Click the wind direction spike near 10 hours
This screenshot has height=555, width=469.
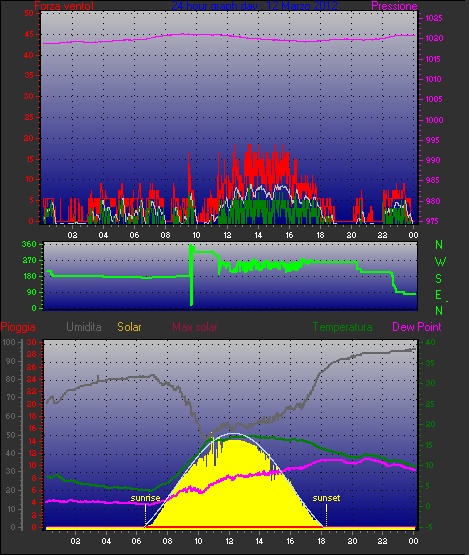pos(191,274)
